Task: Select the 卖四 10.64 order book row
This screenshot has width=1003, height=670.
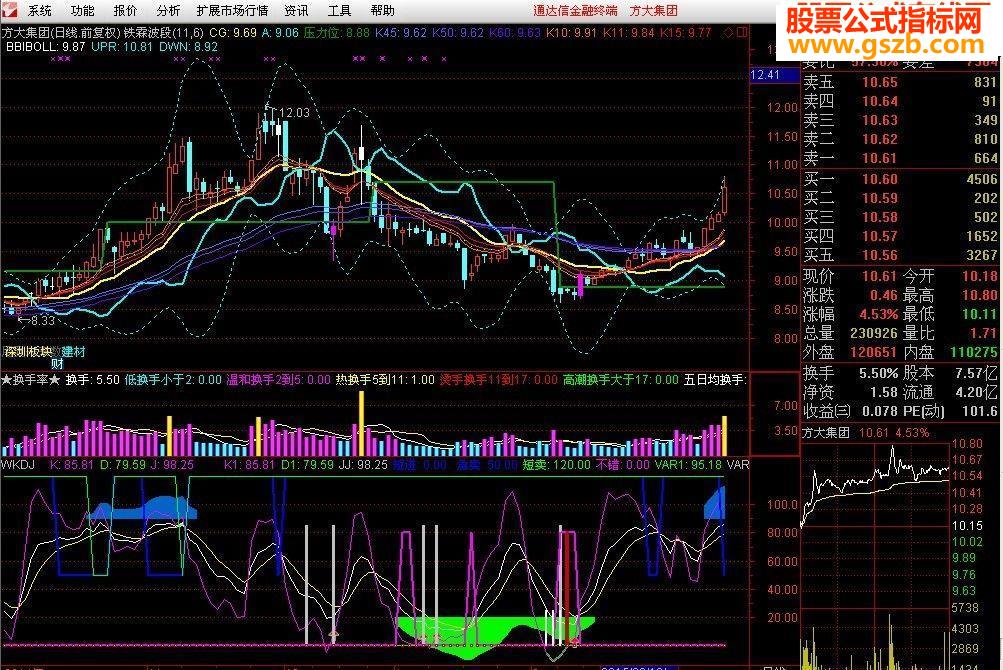Action: [900, 101]
